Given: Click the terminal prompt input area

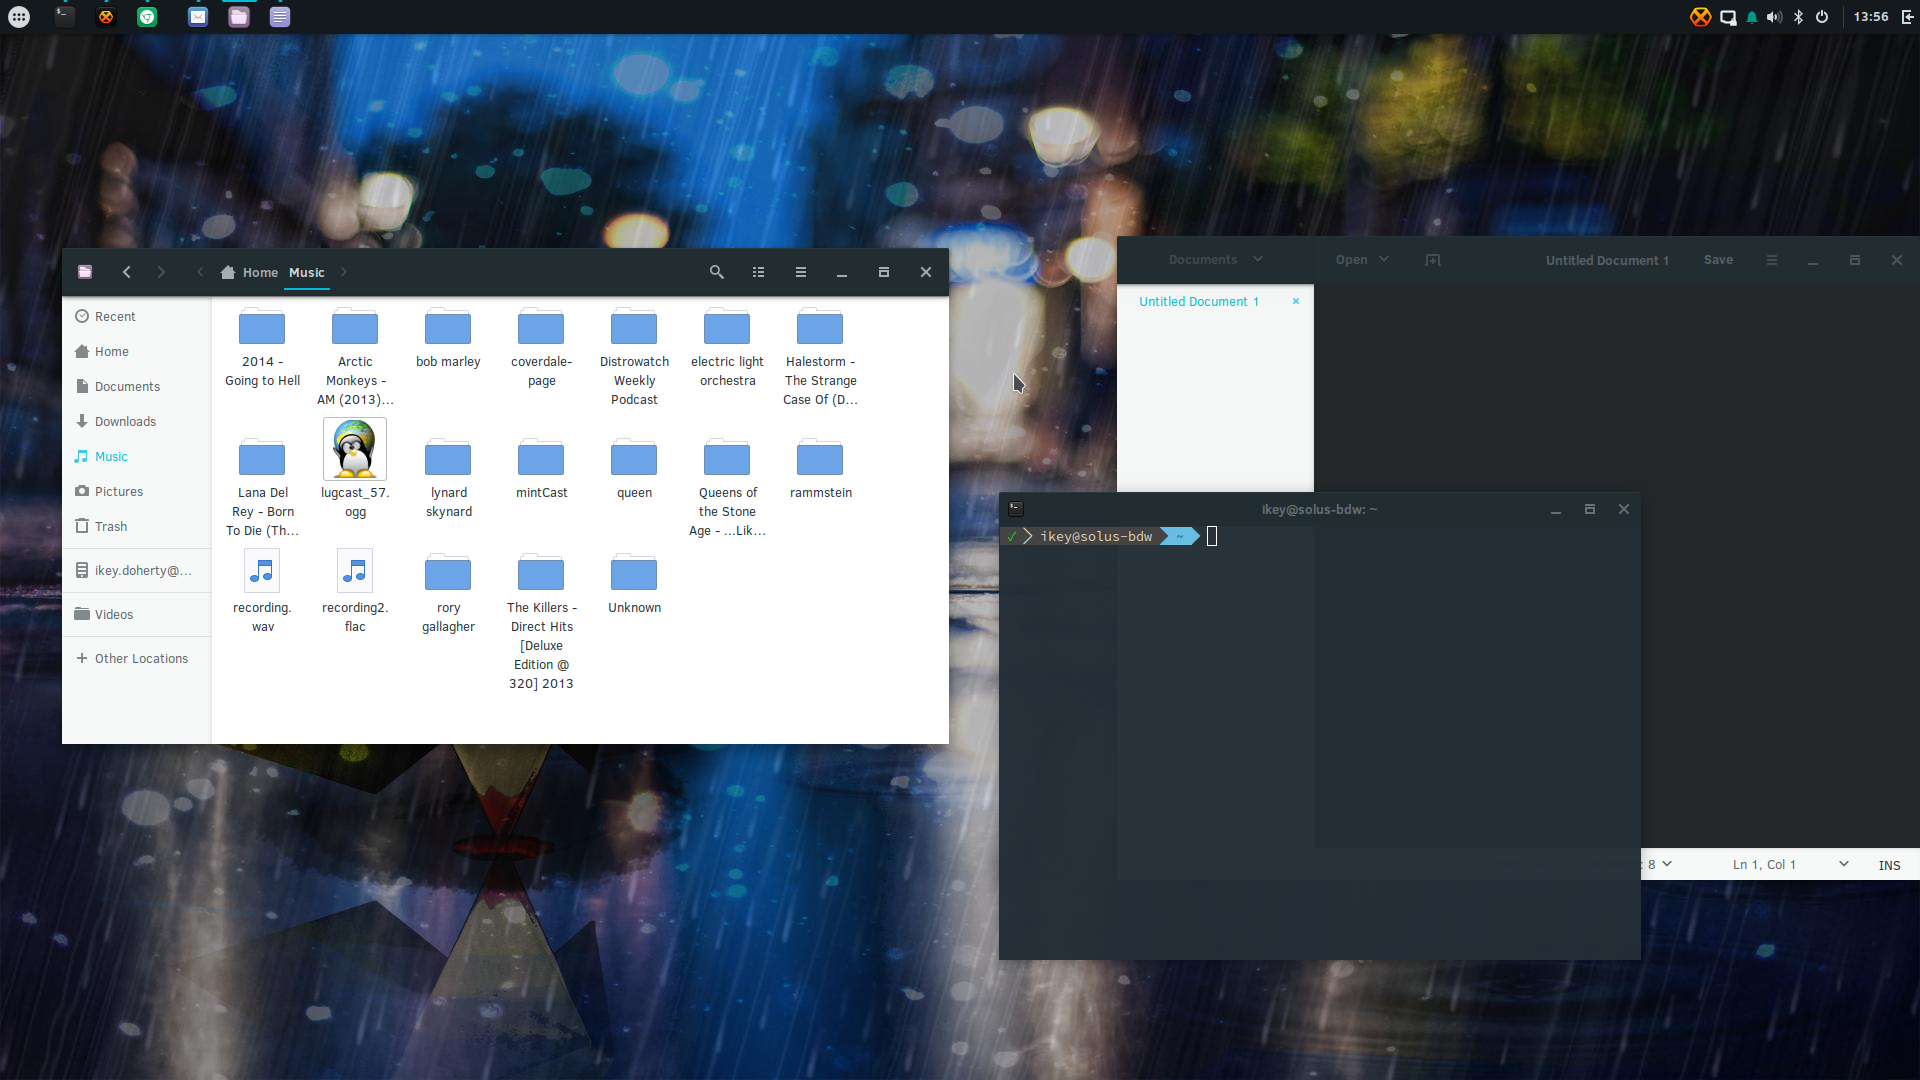Looking at the screenshot, I should 1212,537.
